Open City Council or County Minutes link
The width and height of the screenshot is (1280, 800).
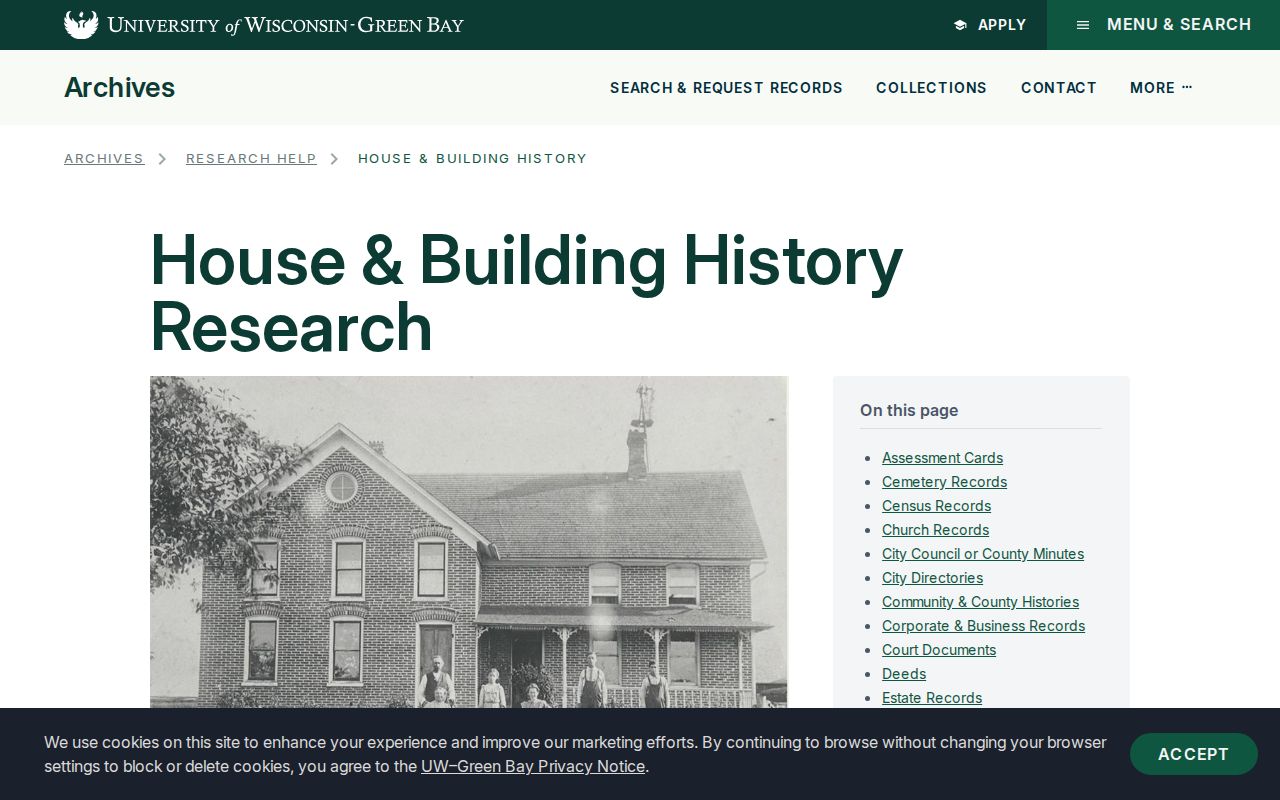click(x=983, y=554)
